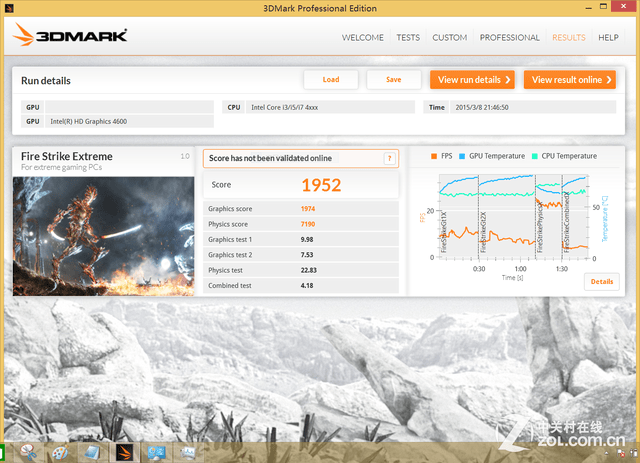This screenshot has width=640, height=463.
Task: Click the GPU Temperature legend blue swatch
Action: [x=462, y=156]
